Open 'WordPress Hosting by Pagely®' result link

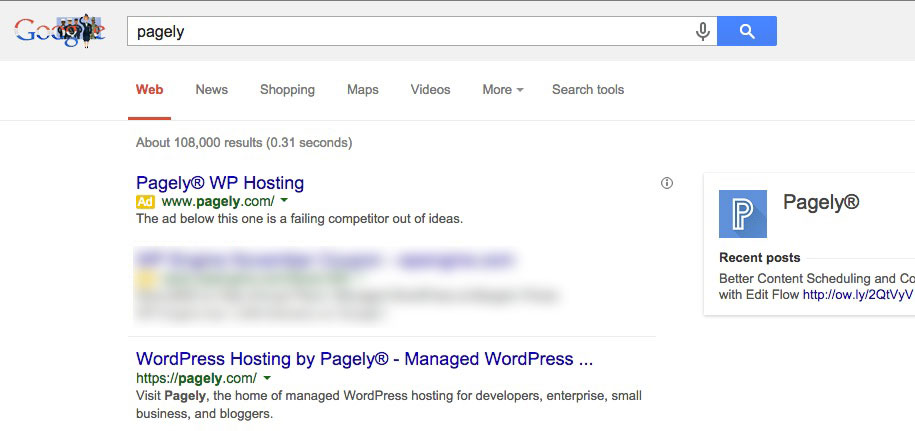364,359
